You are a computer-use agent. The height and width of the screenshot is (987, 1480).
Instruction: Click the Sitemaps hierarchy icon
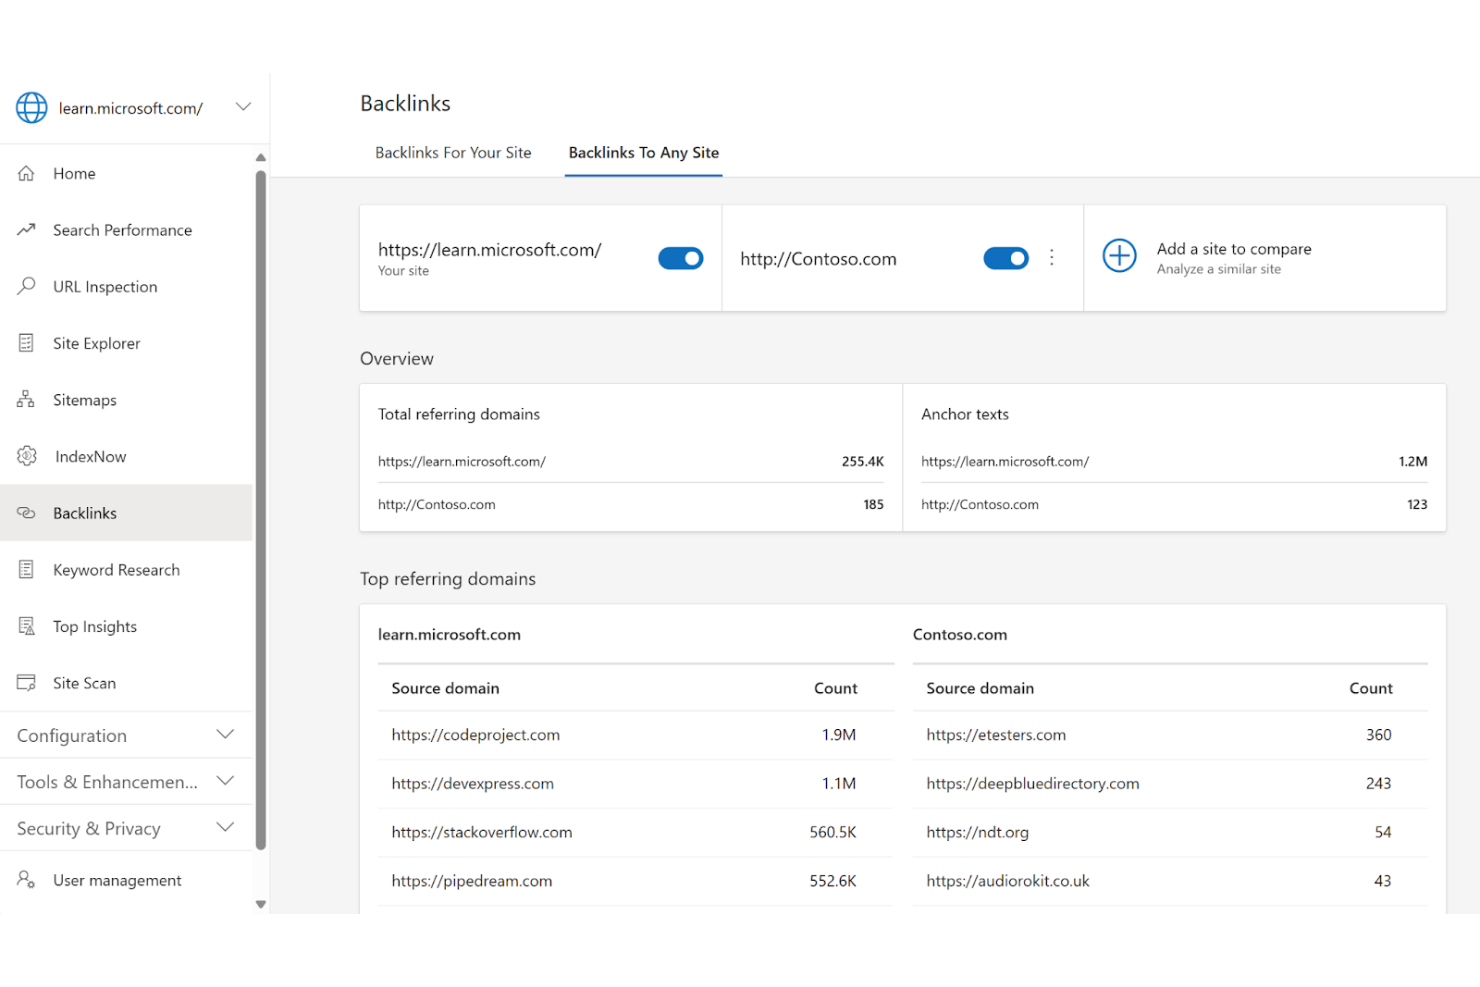[x=27, y=400]
